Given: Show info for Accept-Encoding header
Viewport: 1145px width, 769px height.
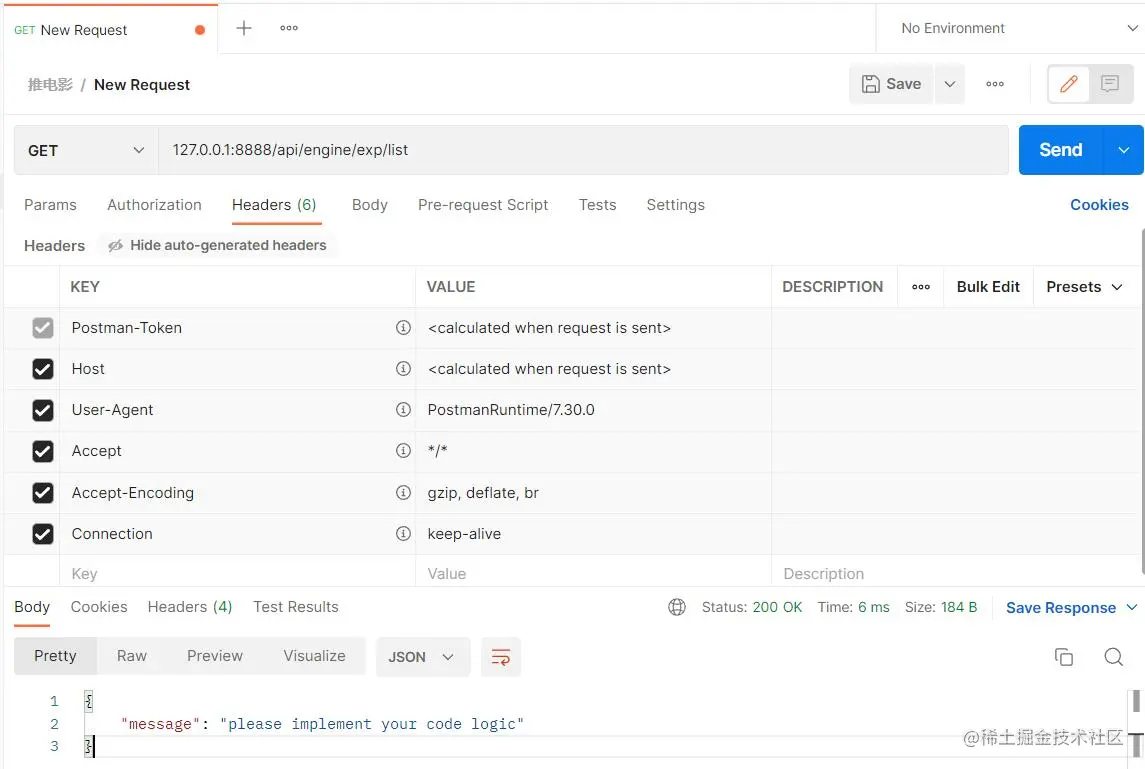Looking at the screenshot, I should pos(403,493).
